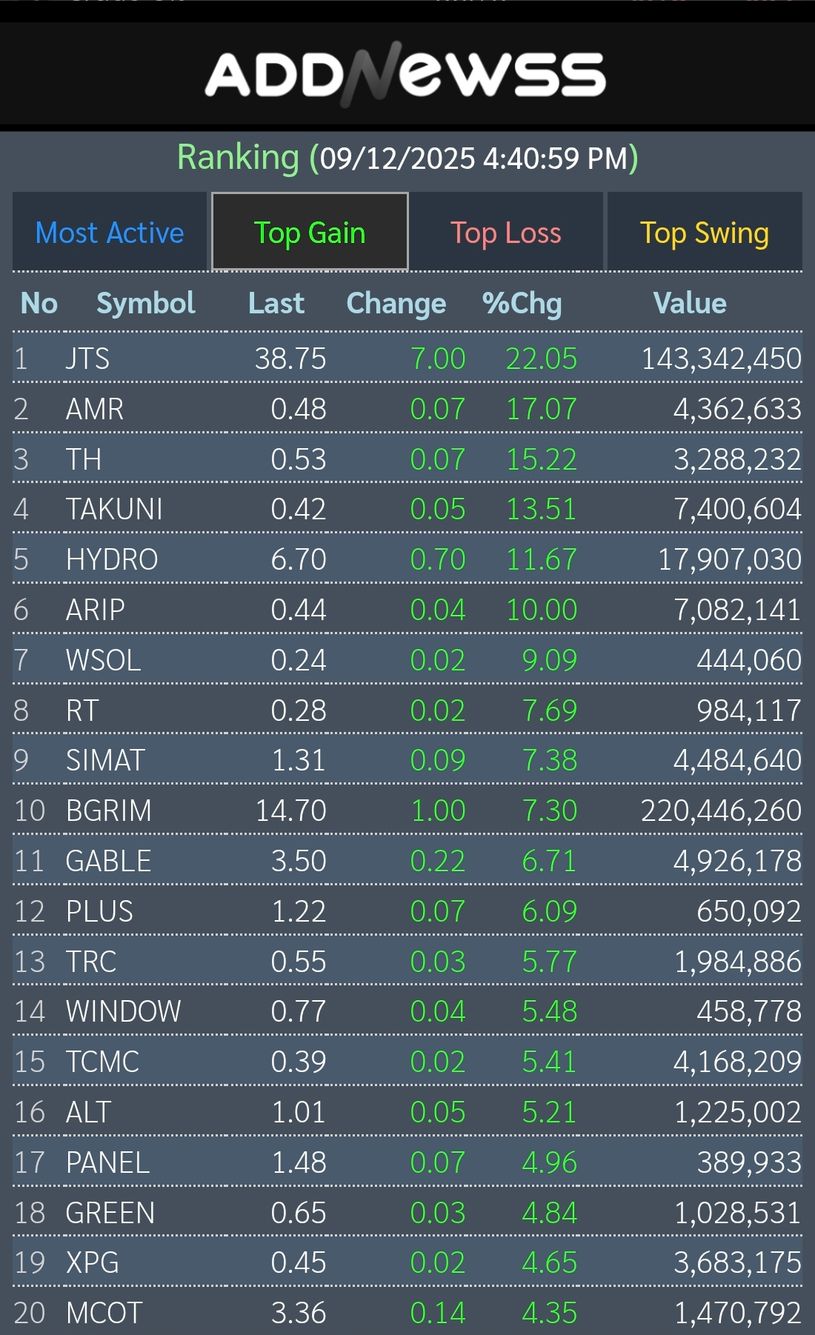Select the Top Gain tab
This screenshot has height=1335, width=815.
(309, 233)
